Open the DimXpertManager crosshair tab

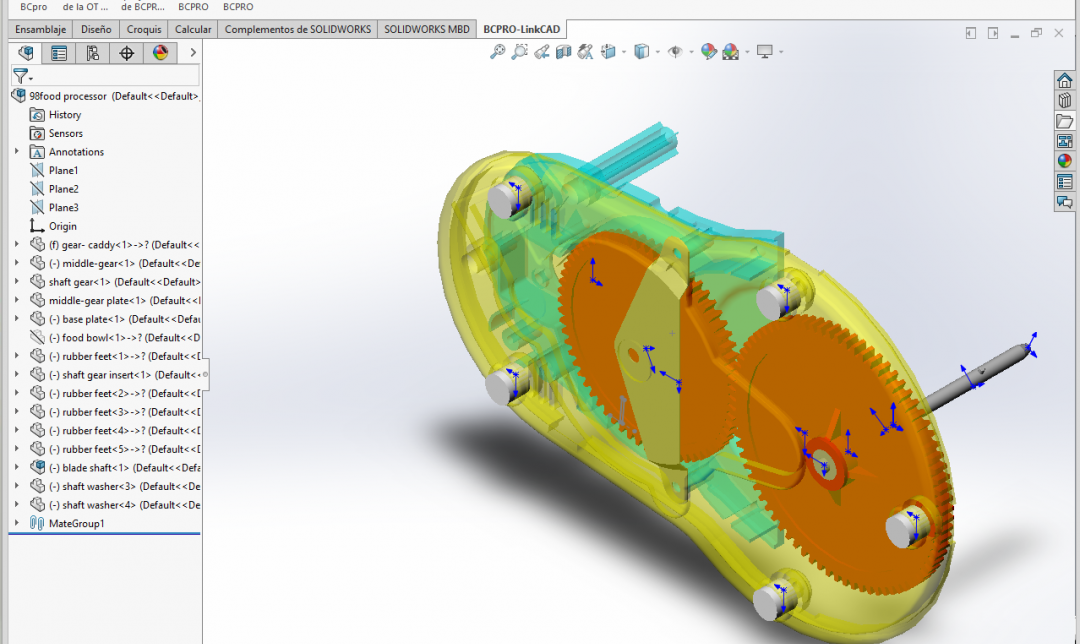(127, 53)
